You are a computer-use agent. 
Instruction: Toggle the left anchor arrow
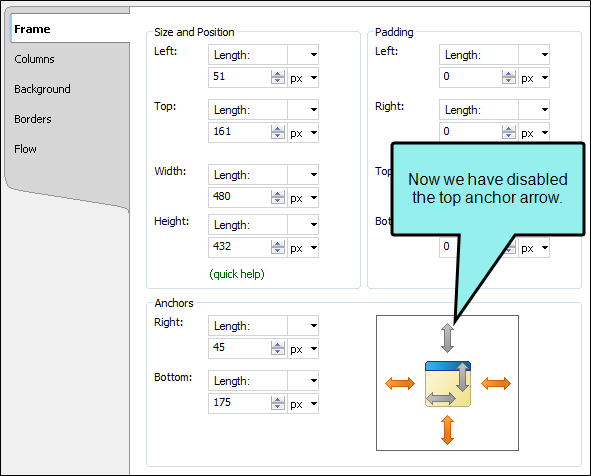pyautogui.click(x=400, y=384)
